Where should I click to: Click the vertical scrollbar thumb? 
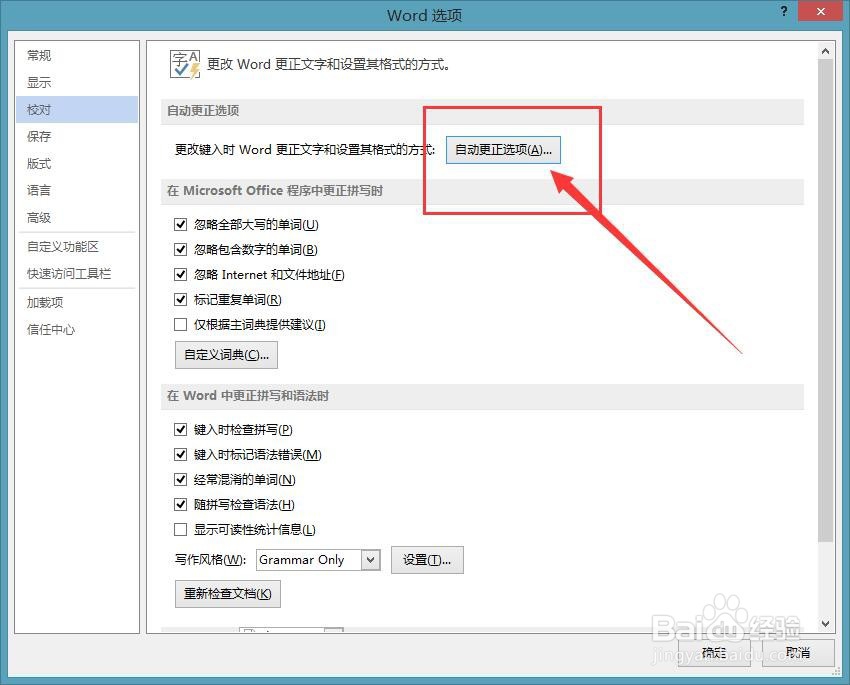click(x=825, y=301)
